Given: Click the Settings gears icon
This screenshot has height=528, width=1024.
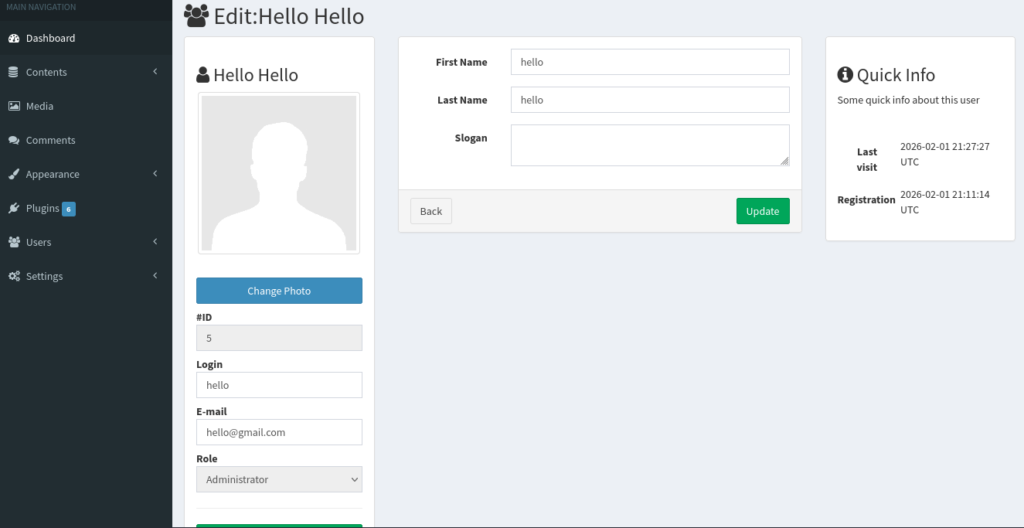Looking at the screenshot, I should click(x=14, y=276).
